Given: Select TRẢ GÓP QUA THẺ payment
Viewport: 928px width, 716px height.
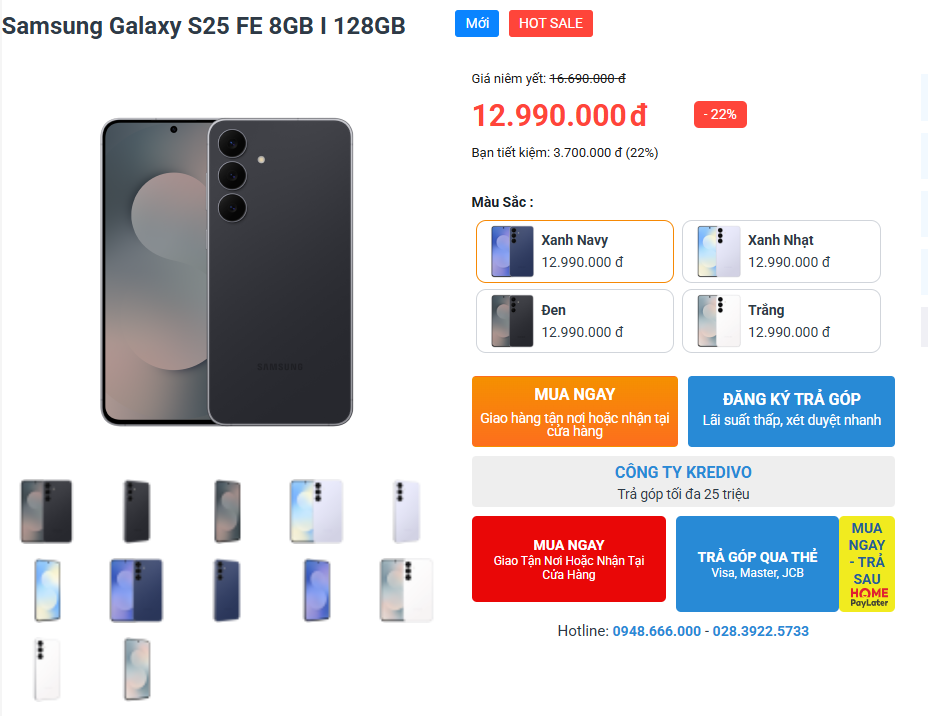Looking at the screenshot, I should pos(757,564).
